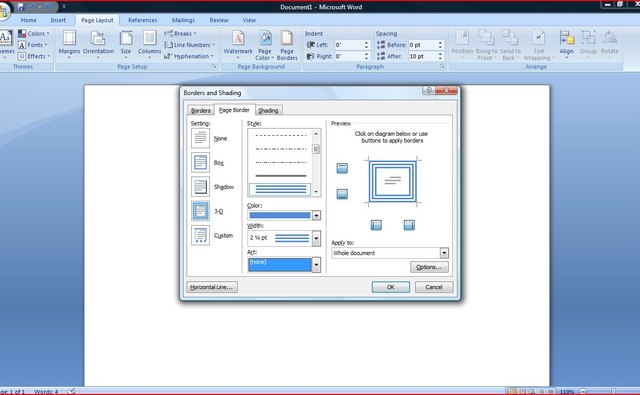Toggle left border button in Preview
Screen dimensions: 640x395
(x=376, y=225)
